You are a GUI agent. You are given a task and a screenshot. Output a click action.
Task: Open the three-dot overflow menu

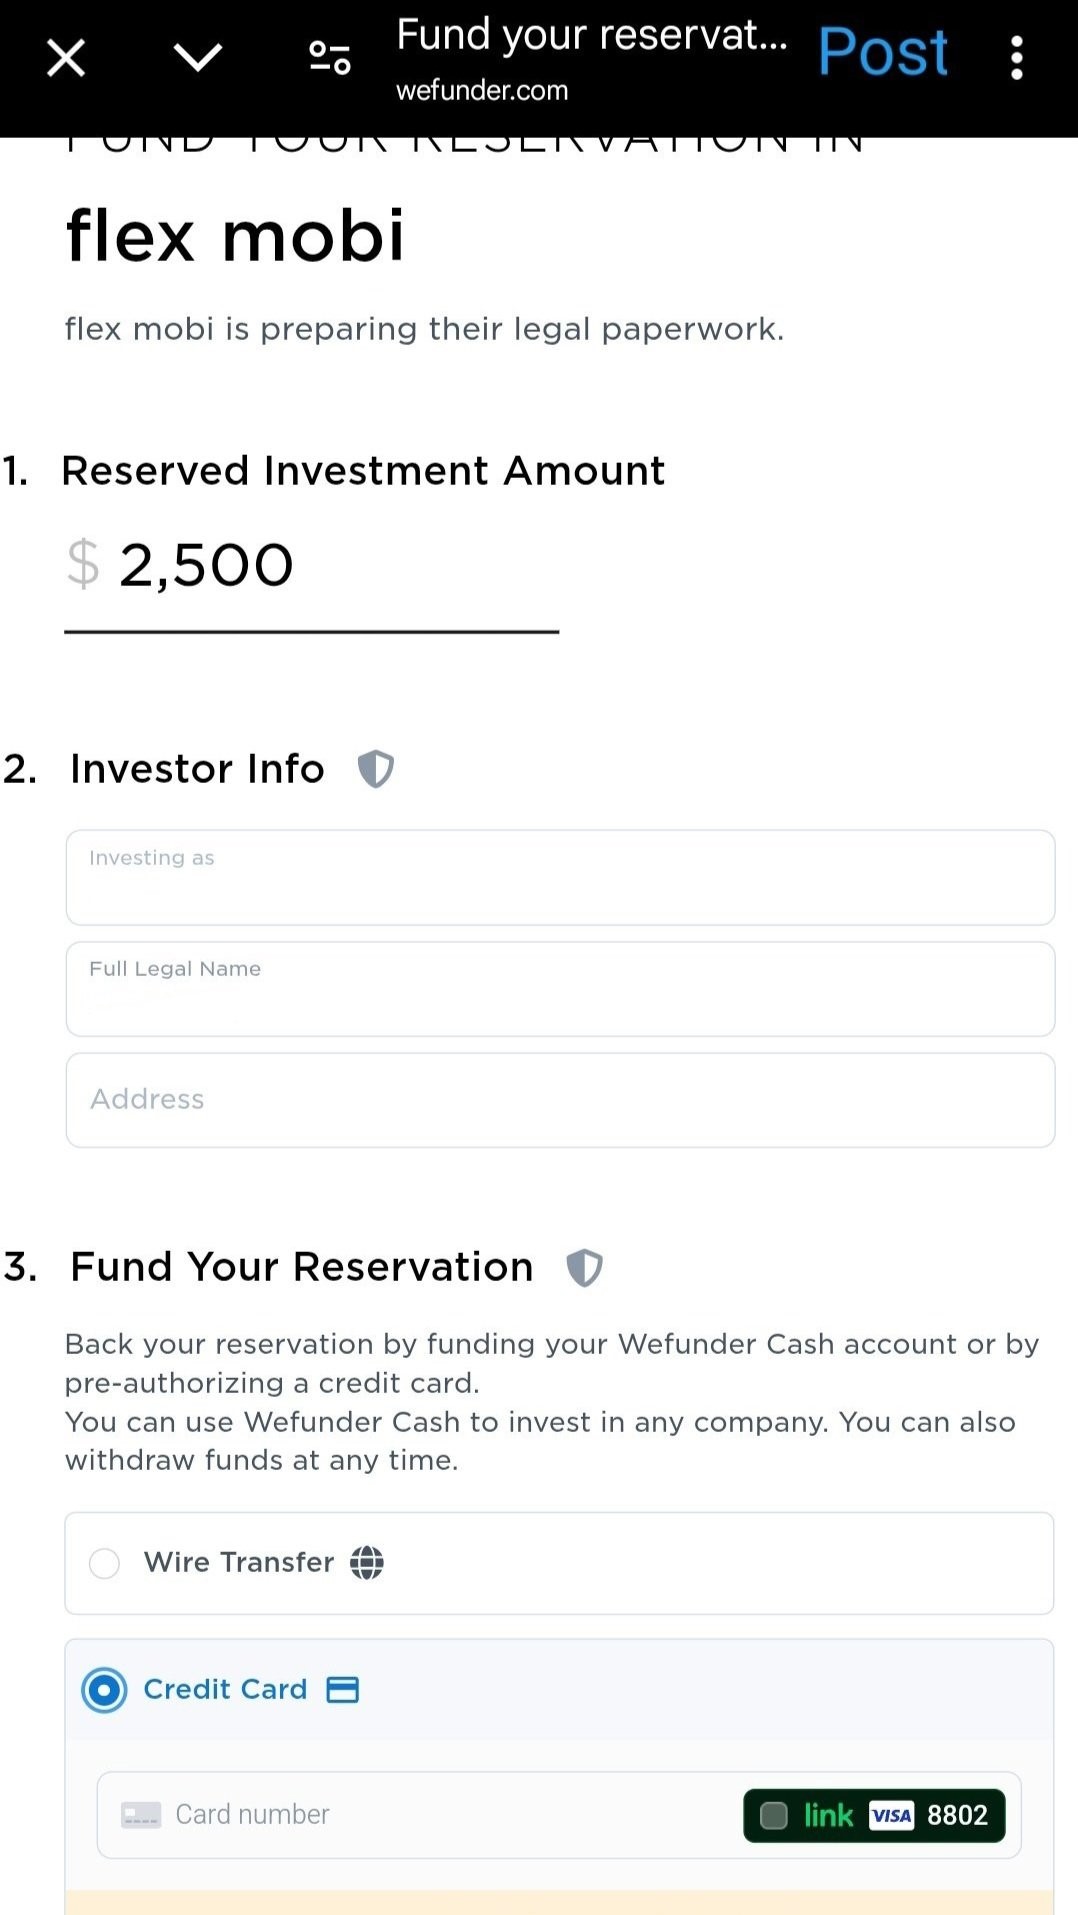pos(1016,58)
